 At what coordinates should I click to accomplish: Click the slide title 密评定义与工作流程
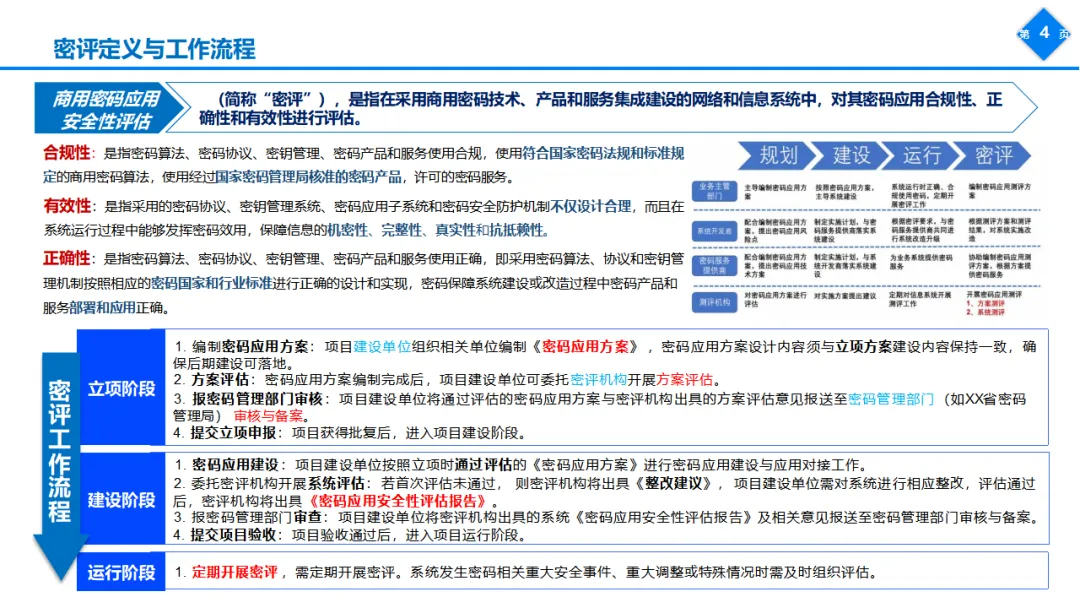pos(154,49)
